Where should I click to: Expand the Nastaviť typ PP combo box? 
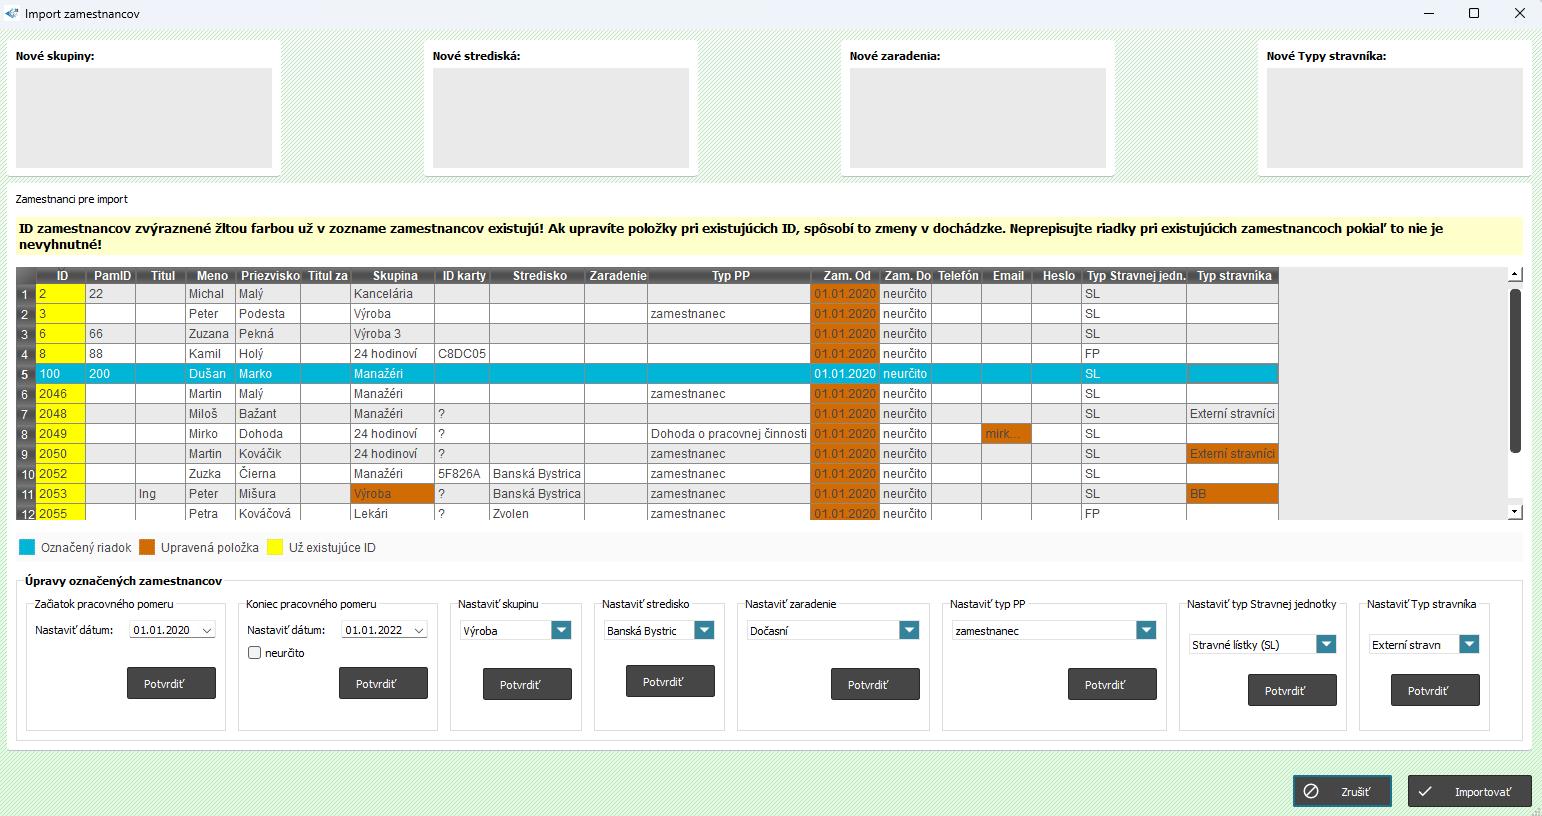click(x=1145, y=630)
